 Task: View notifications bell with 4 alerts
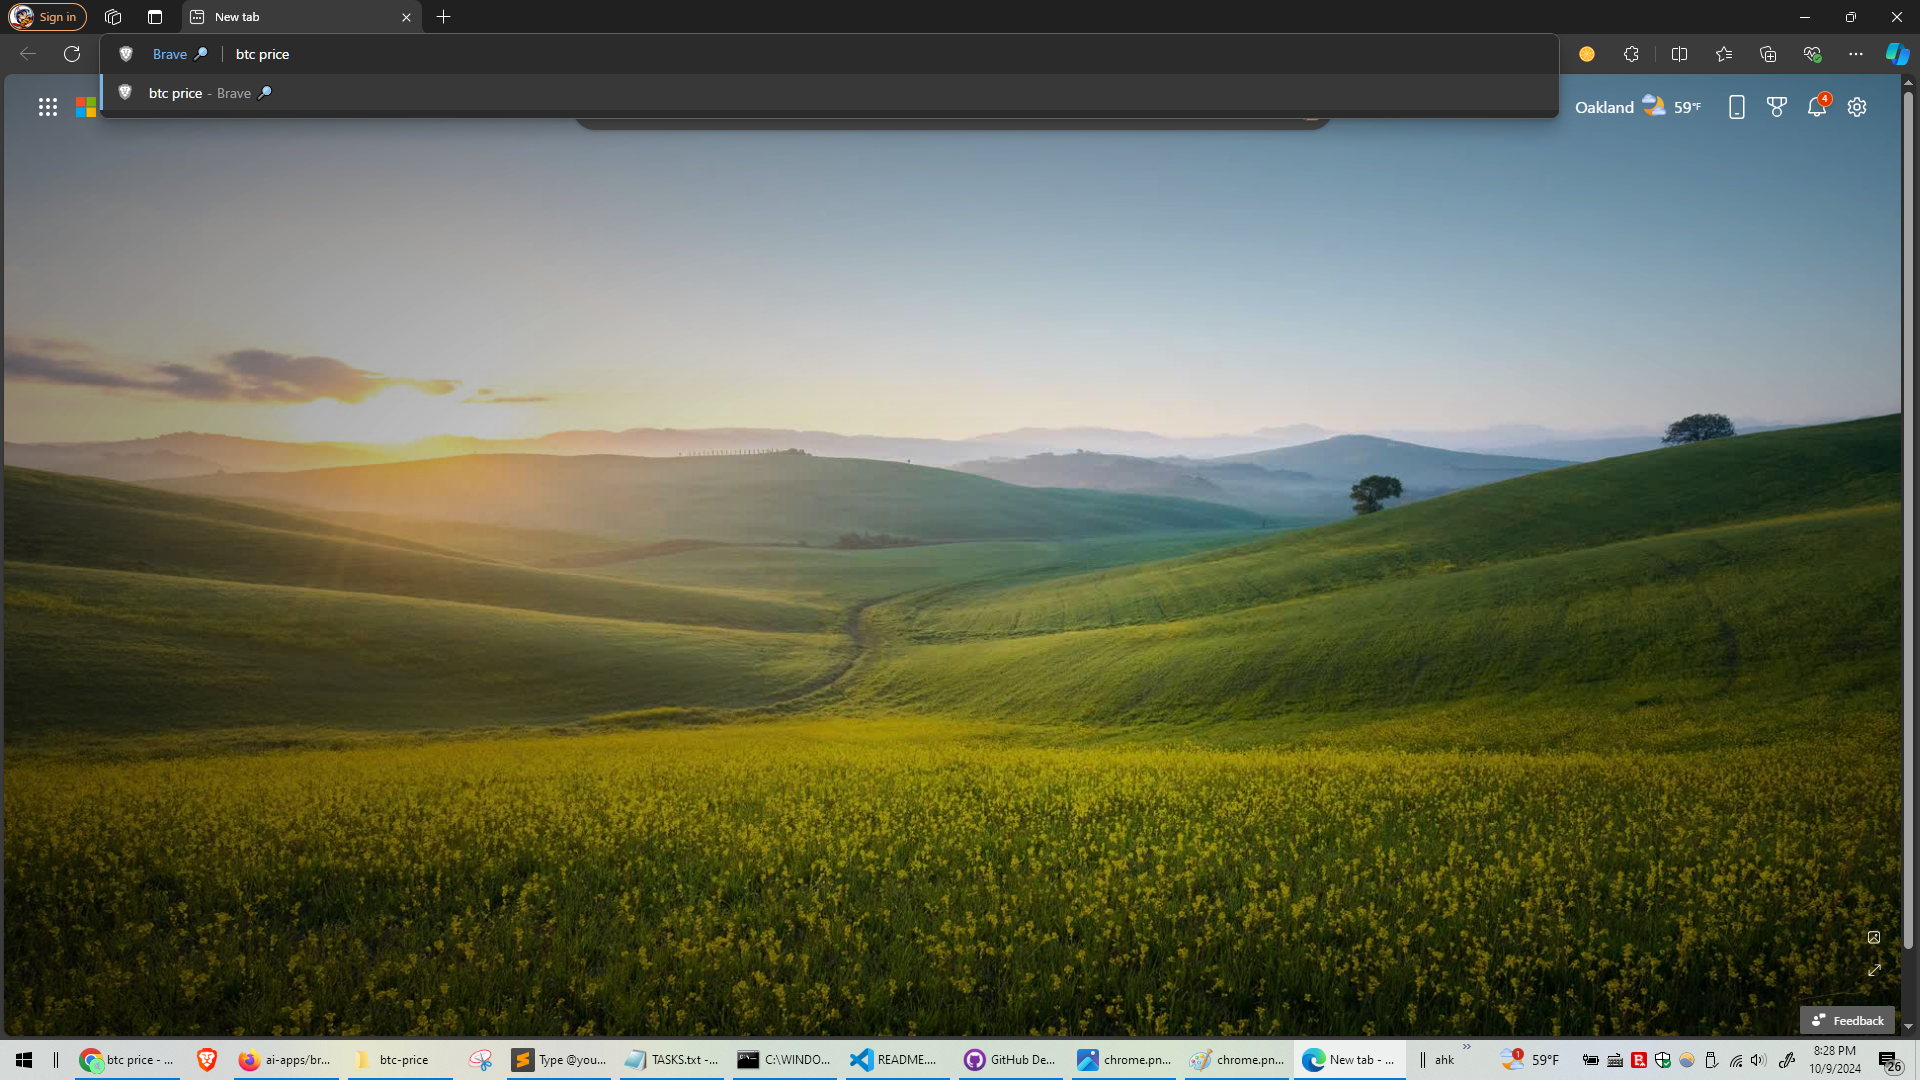coord(1817,107)
